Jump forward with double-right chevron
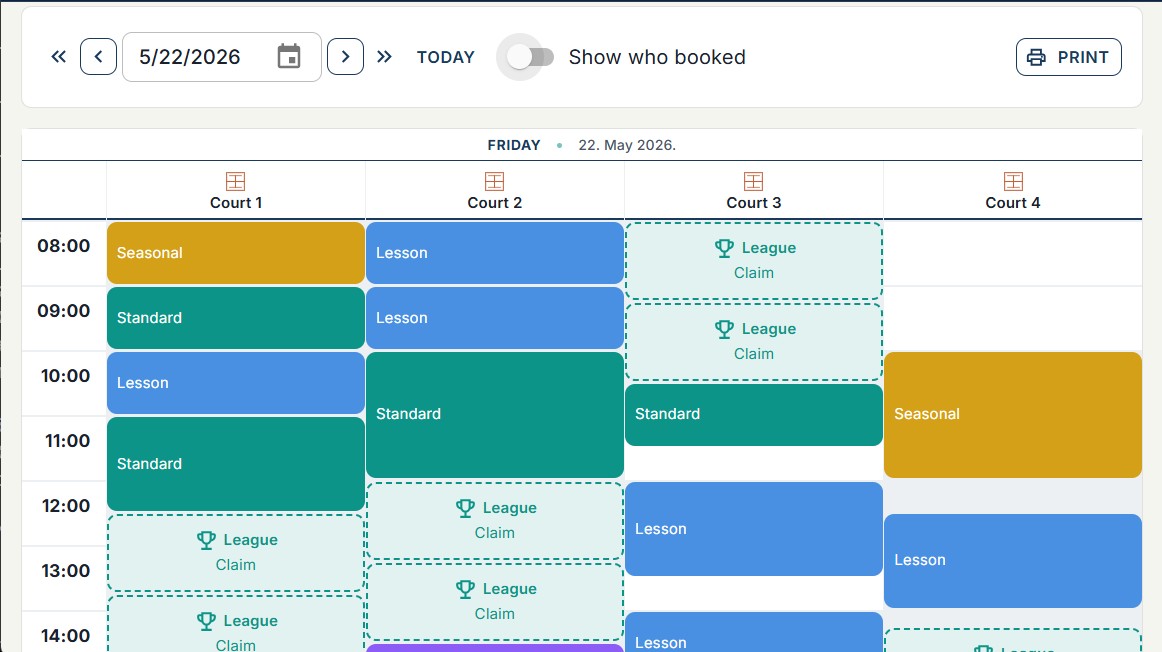This screenshot has height=652, width=1162. (x=384, y=57)
